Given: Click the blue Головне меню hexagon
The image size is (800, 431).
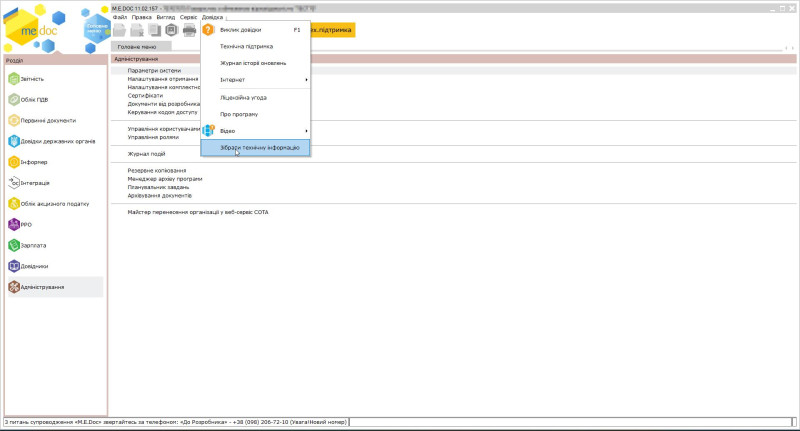Looking at the screenshot, I should coord(96,28).
